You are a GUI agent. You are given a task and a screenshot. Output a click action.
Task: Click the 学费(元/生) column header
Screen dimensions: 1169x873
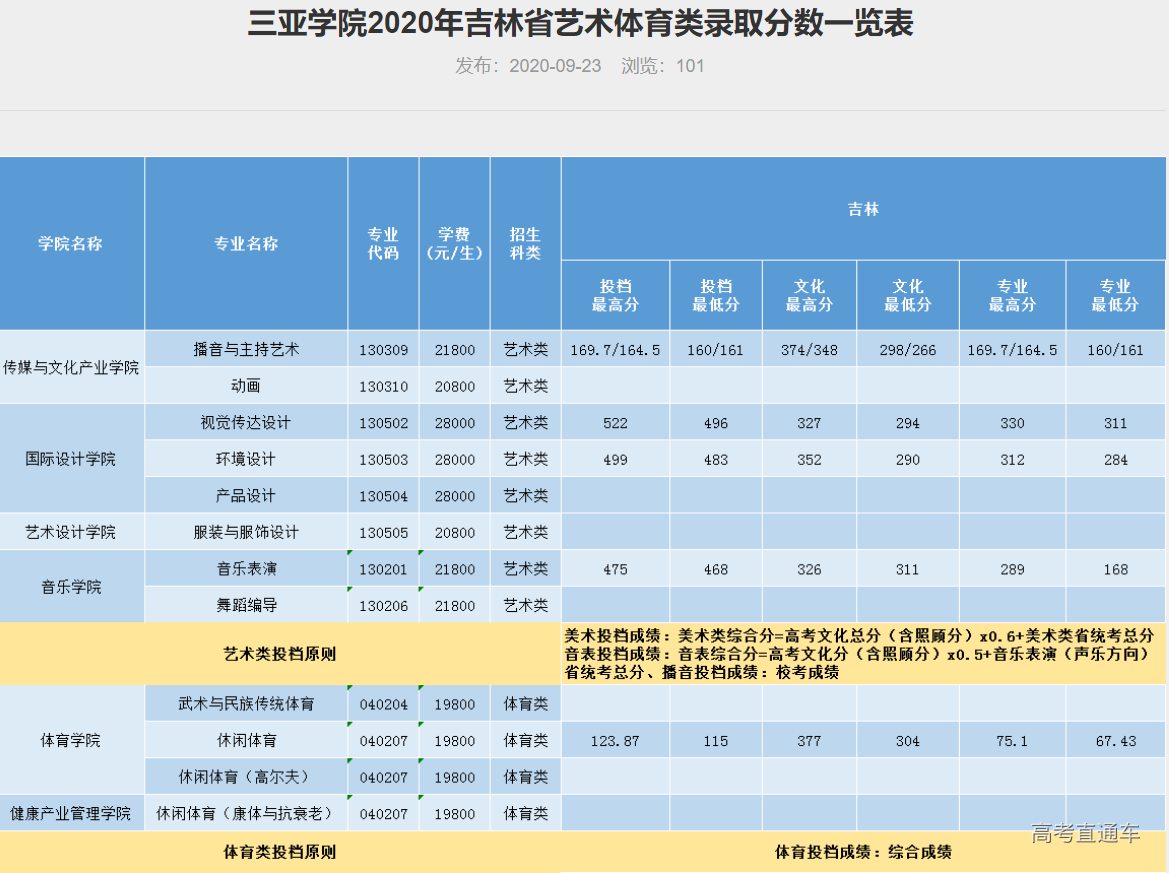click(454, 244)
